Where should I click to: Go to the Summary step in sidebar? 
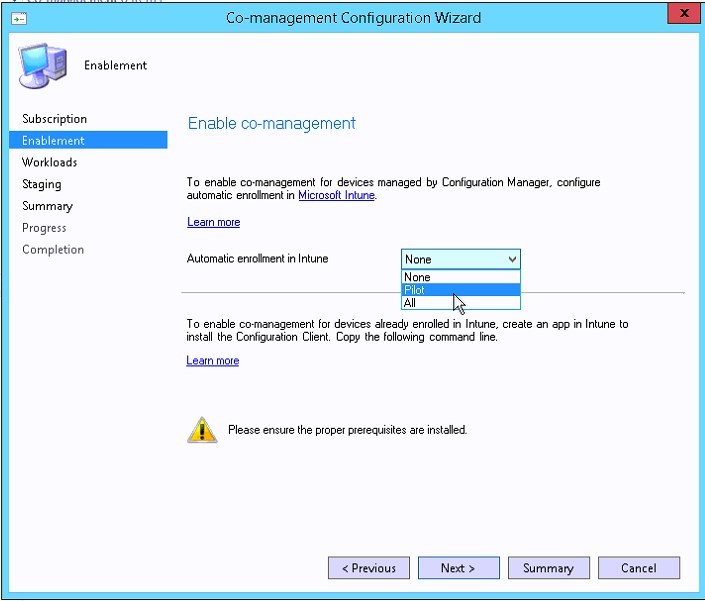(47, 206)
